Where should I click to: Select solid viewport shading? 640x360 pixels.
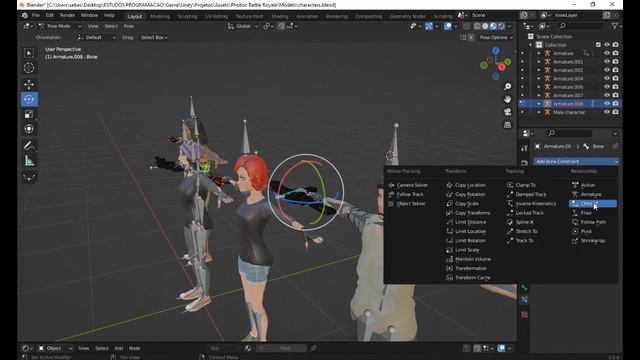tap(485, 26)
